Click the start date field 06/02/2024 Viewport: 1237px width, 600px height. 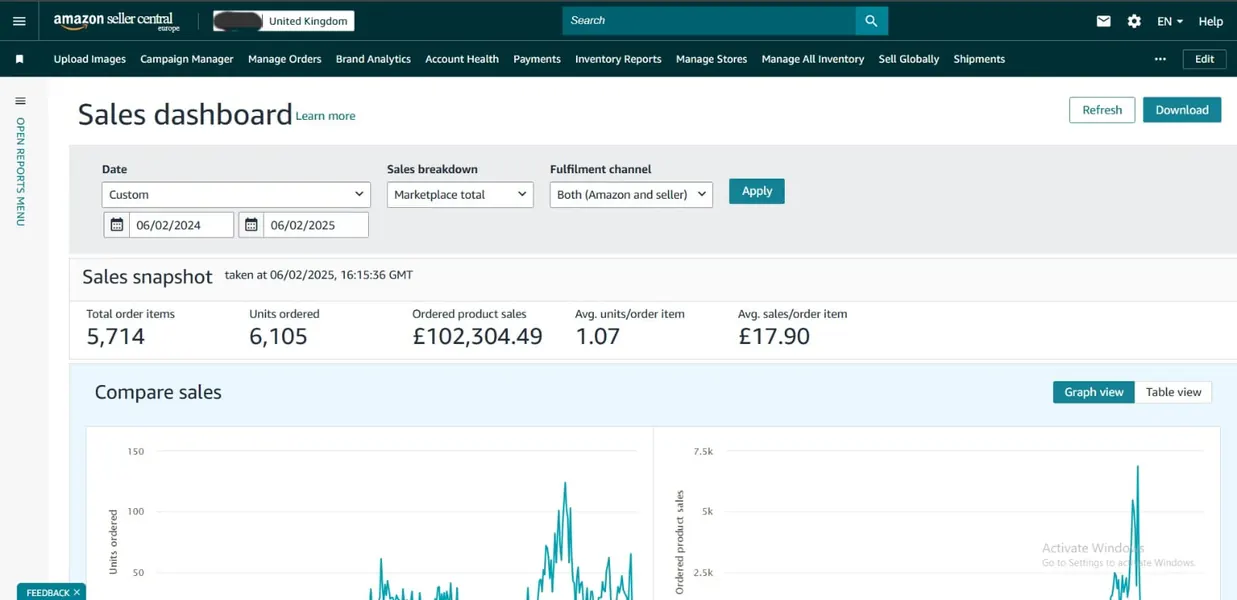(x=181, y=225)
